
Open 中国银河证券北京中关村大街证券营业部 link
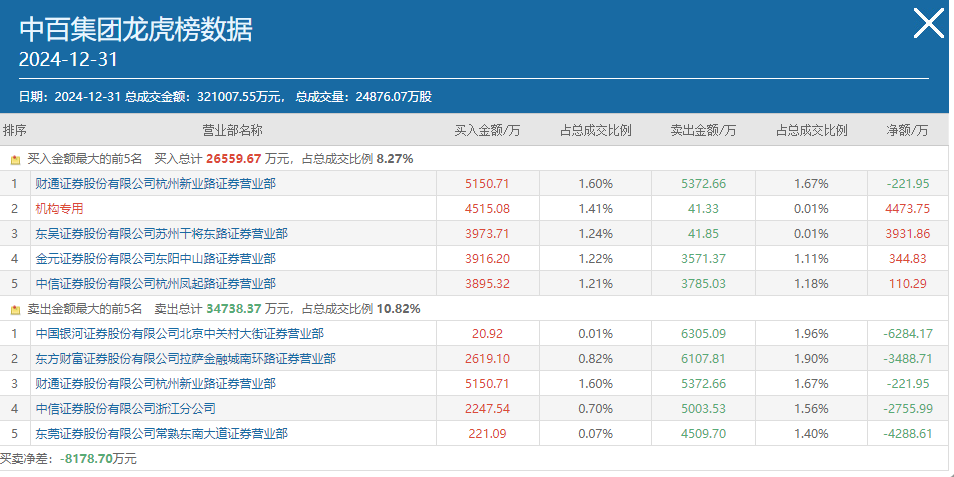coord(179,333)
